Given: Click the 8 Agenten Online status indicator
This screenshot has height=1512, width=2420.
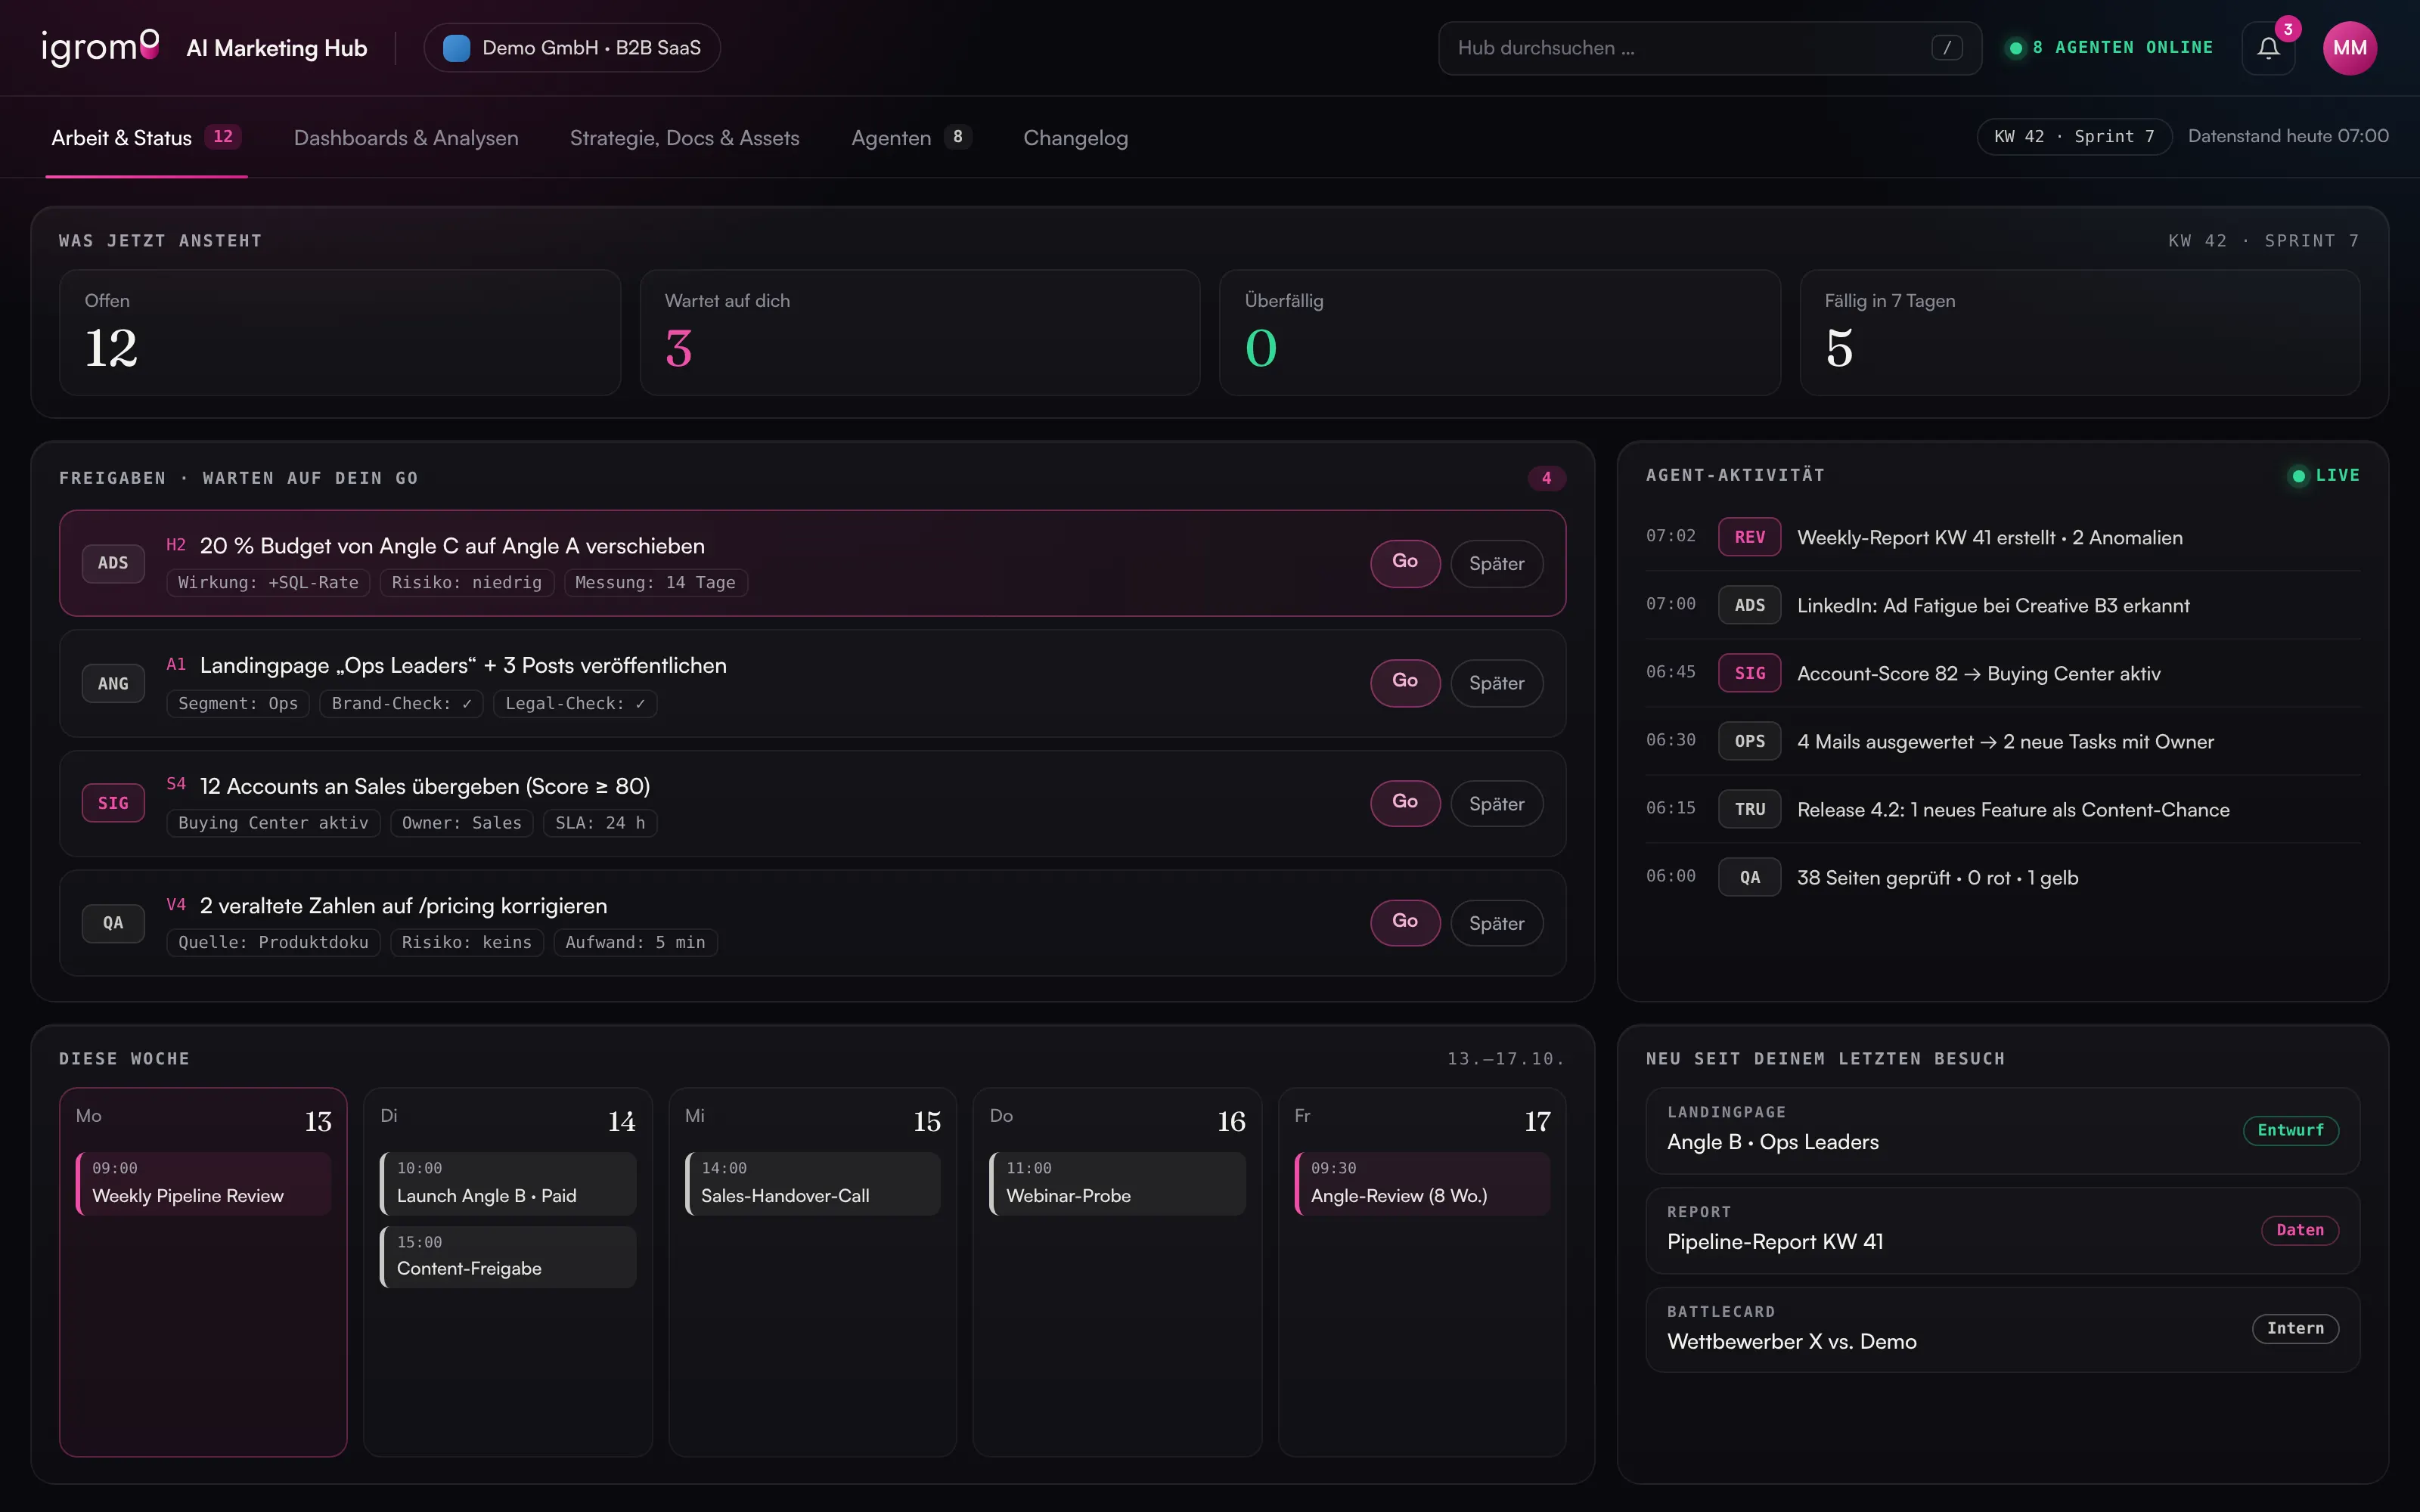Looking at the screenshot, I should [2111, 48].
